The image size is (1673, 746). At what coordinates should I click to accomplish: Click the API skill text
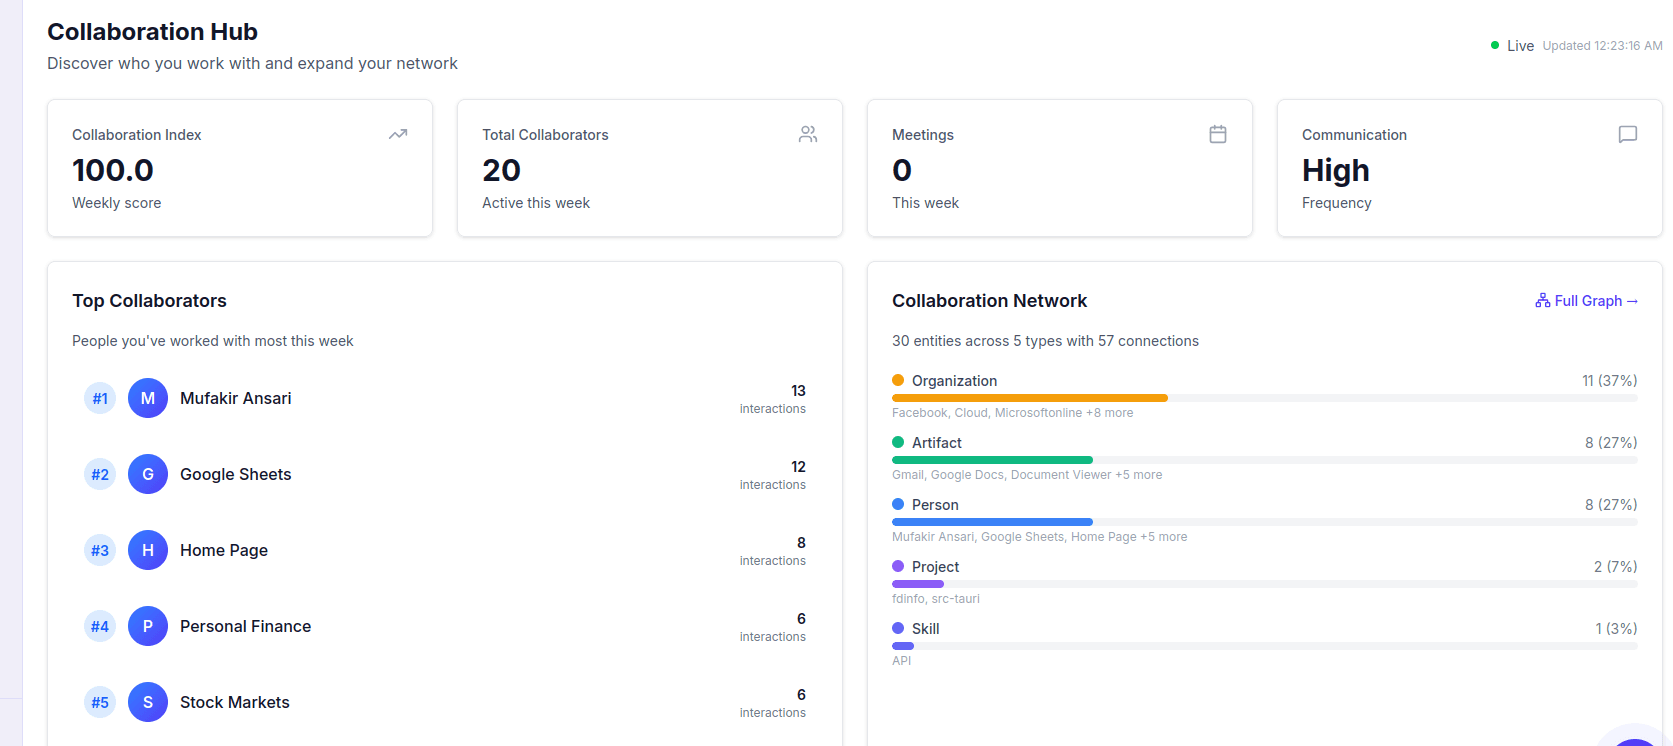pyautogui.click(x=902, y=661)
